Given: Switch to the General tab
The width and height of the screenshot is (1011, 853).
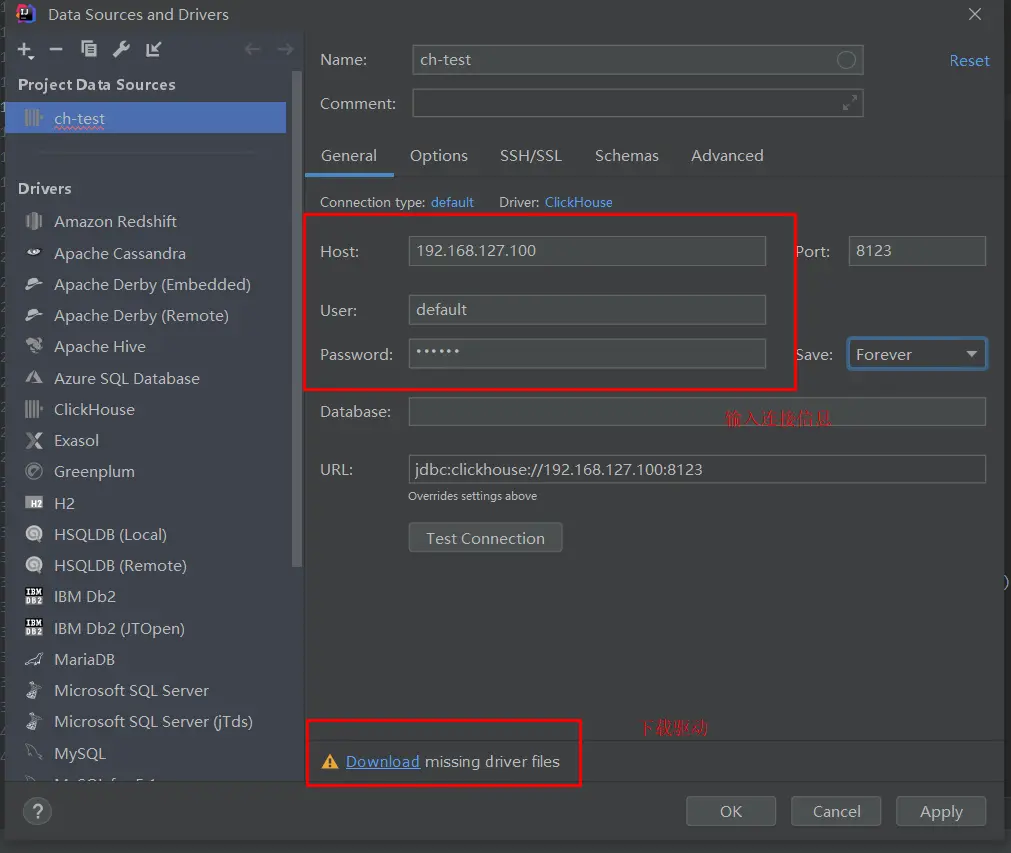Looking at the screenshot, I should [x=349, y=156].
